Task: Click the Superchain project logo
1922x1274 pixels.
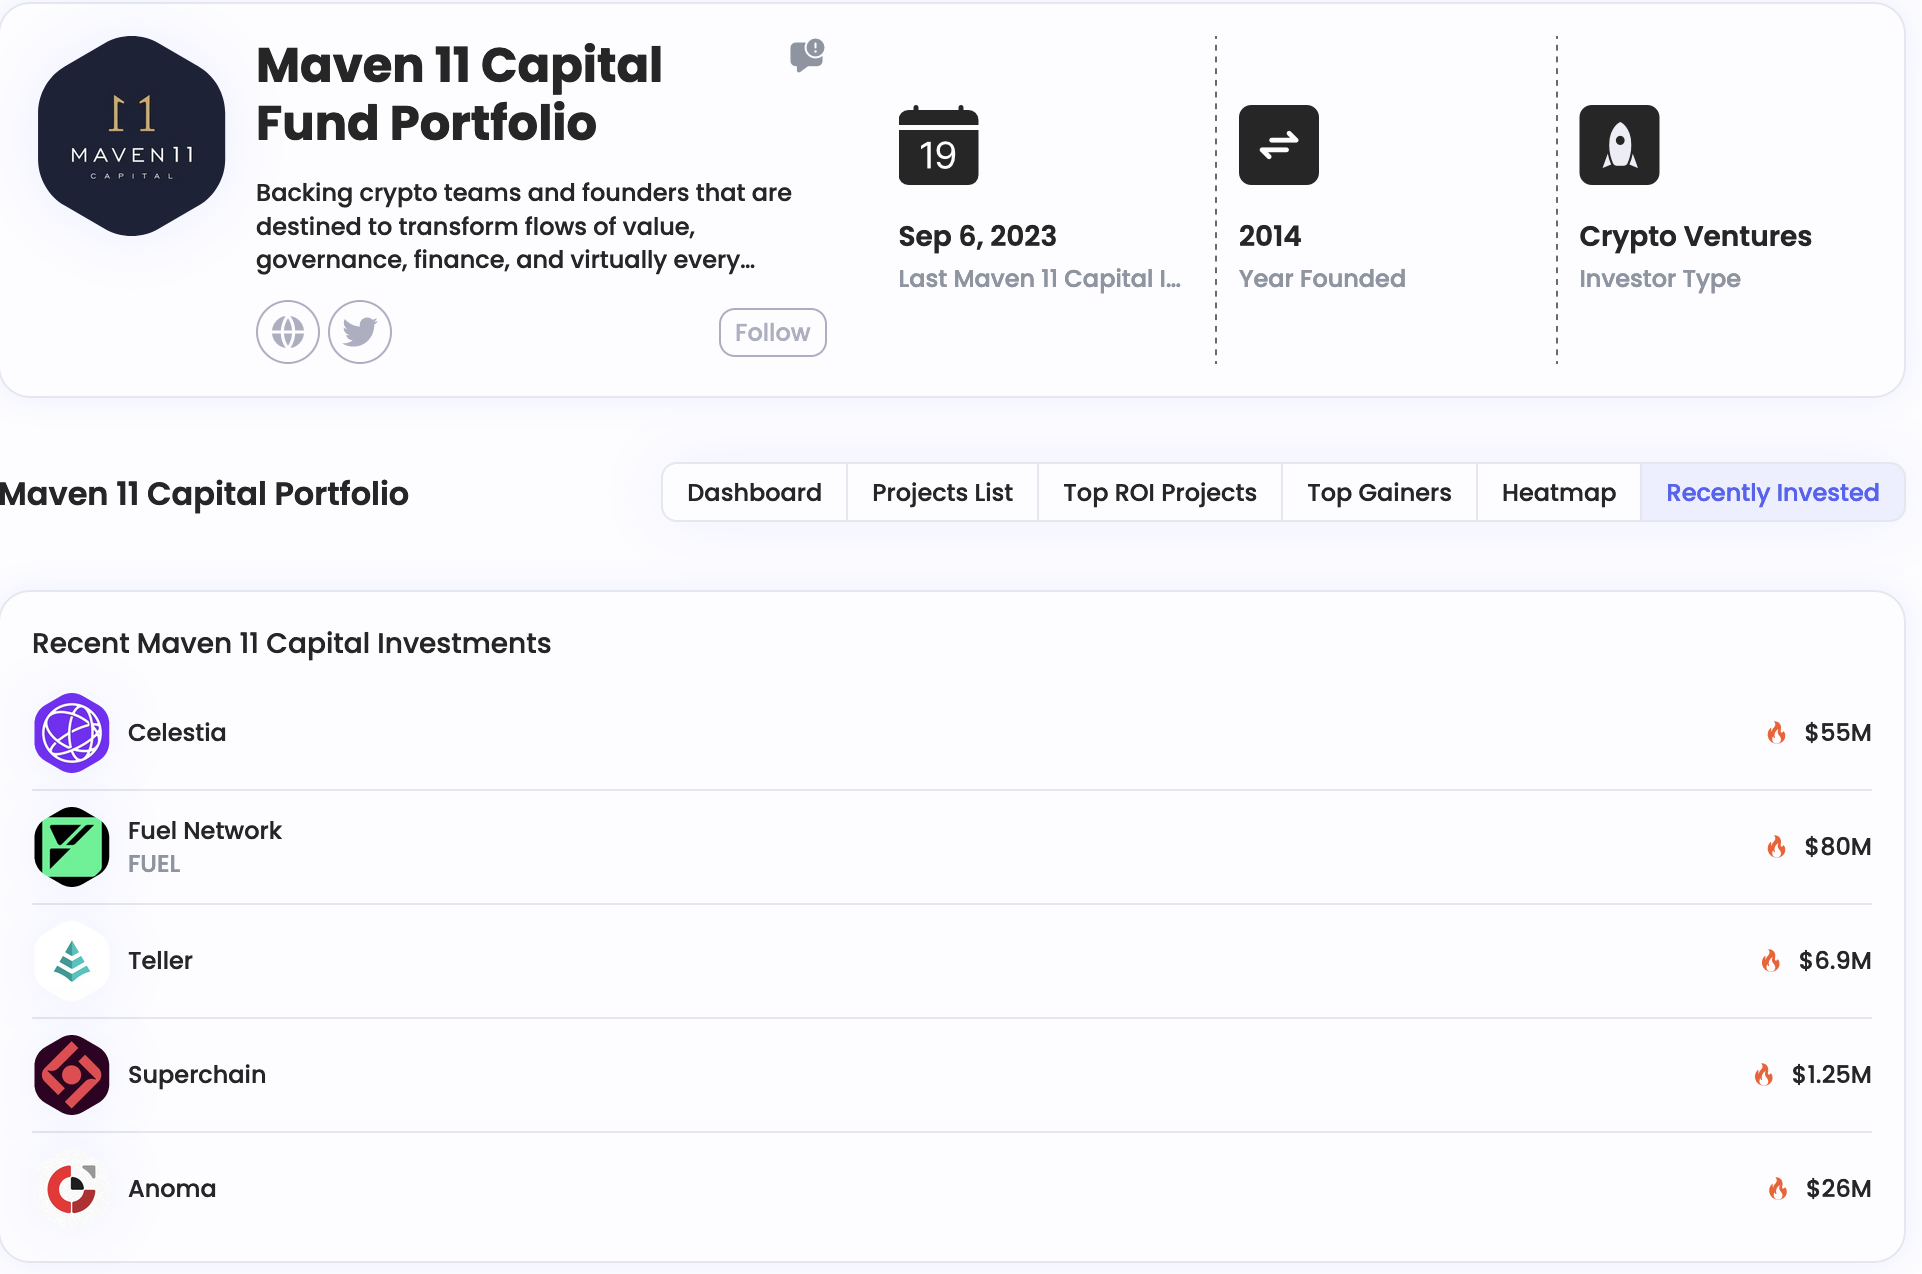Action: coord(72,1075)
